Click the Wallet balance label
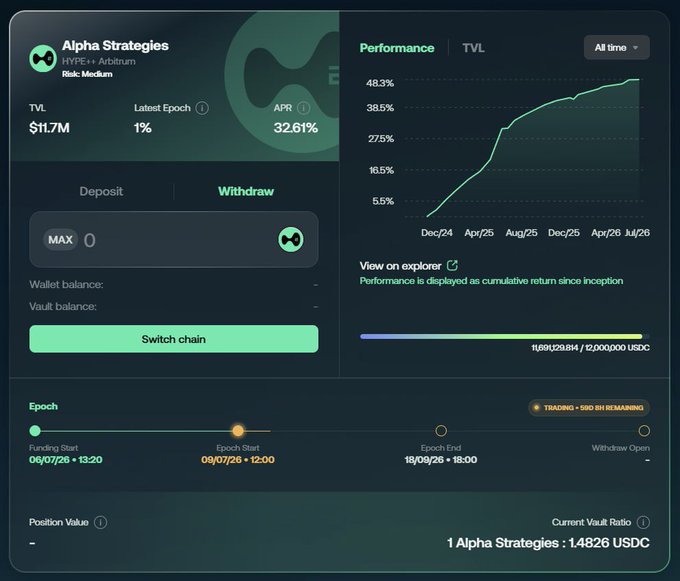 [x=66, y=284]
